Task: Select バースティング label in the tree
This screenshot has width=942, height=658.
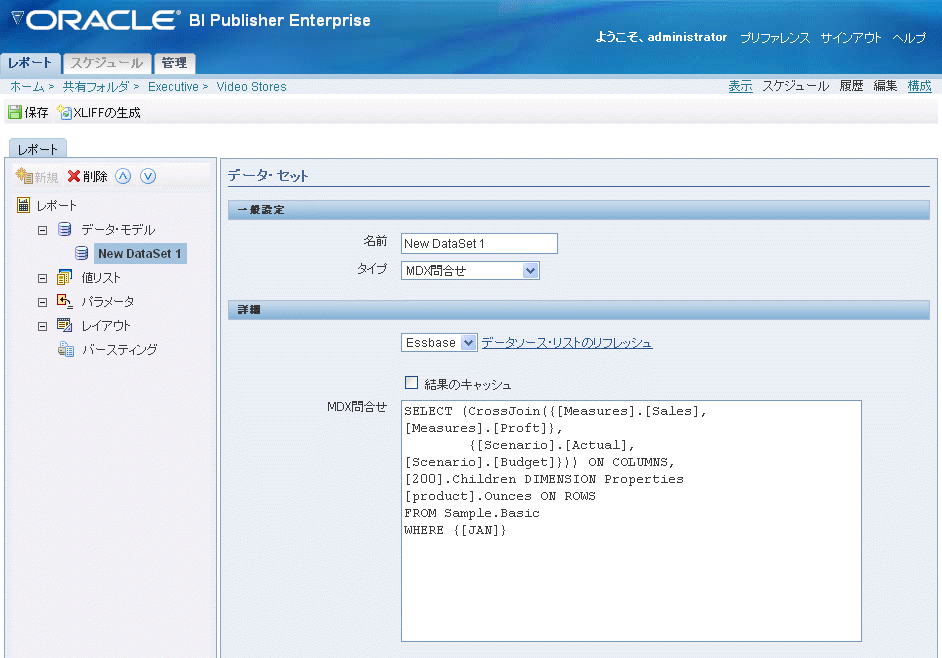Action: pyautogui.click(x=120, y=350)
